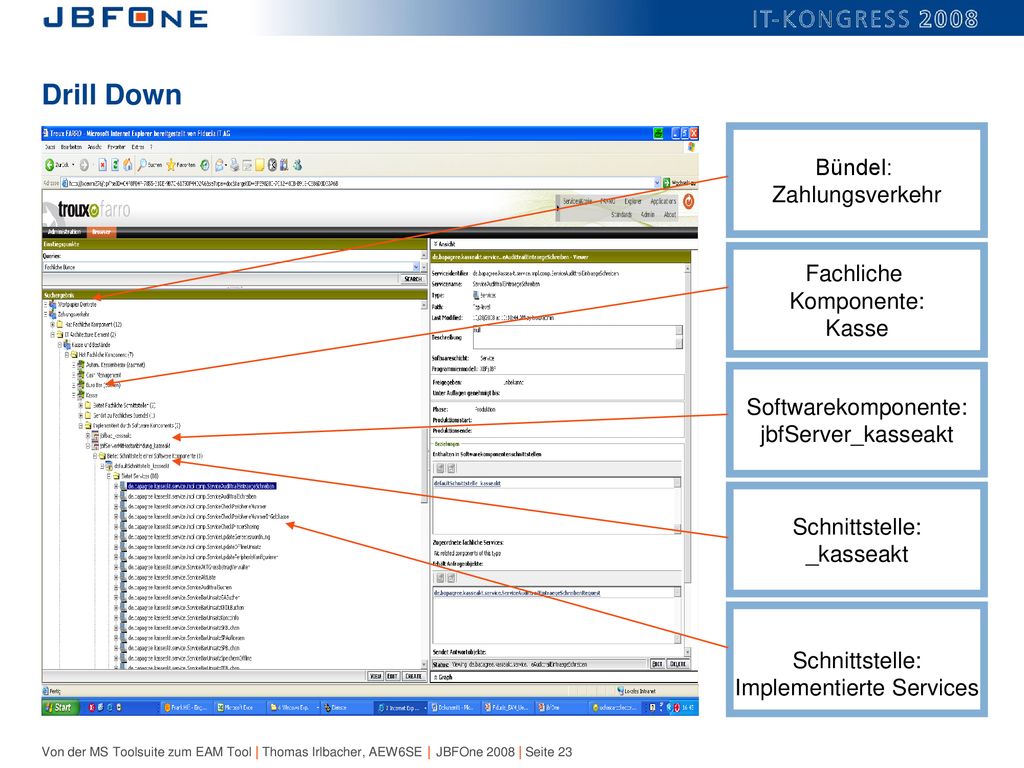Image resolution: width=1024 pixels, height=768 pixels.
Task: Click the DELETE button in the viewer
Action: (677, 664)
